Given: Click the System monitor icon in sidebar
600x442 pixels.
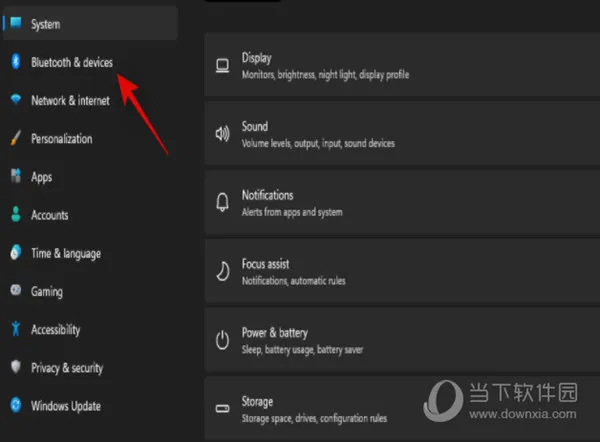Looking at the screenshot, I should click(x=16, y=23).
